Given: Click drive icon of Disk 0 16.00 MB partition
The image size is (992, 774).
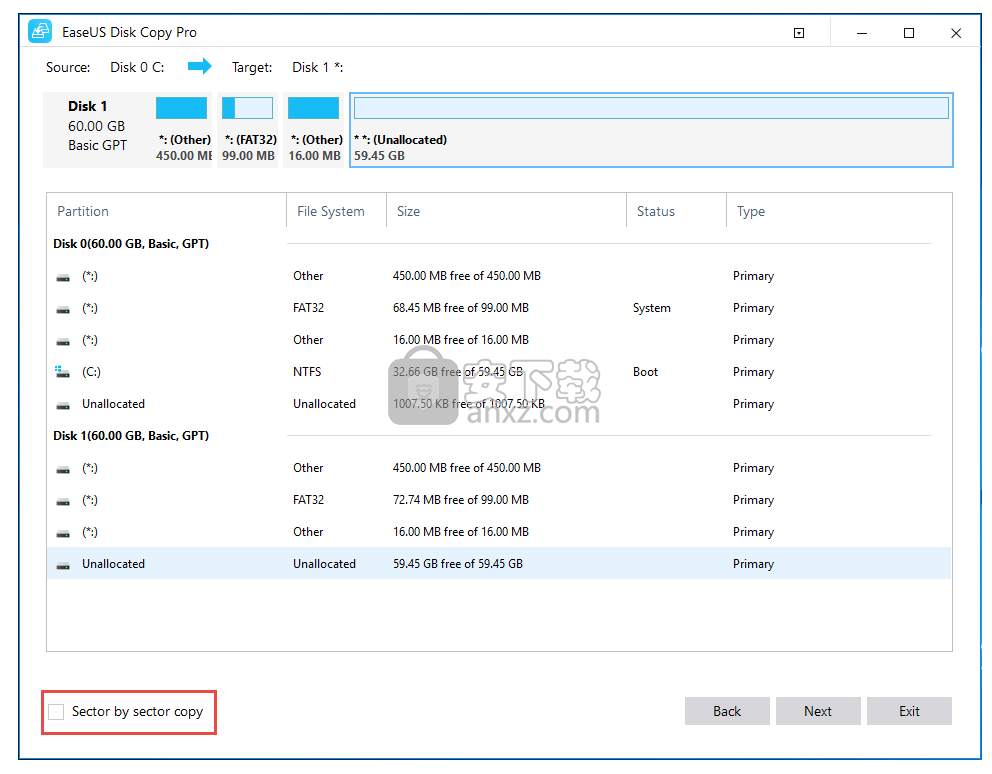Looking at the screenshot, I should 63,341.
